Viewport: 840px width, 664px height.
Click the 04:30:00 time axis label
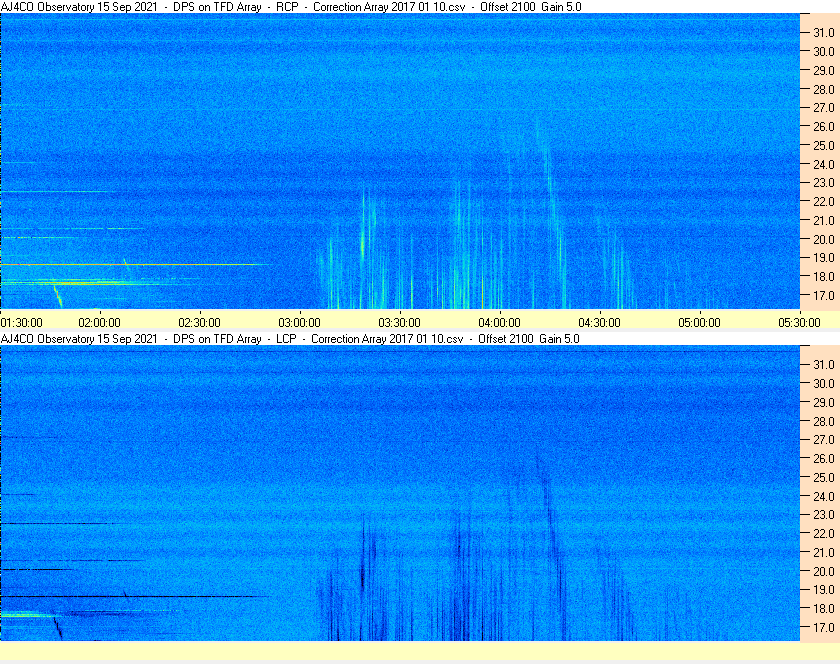(x=599, y=323)
